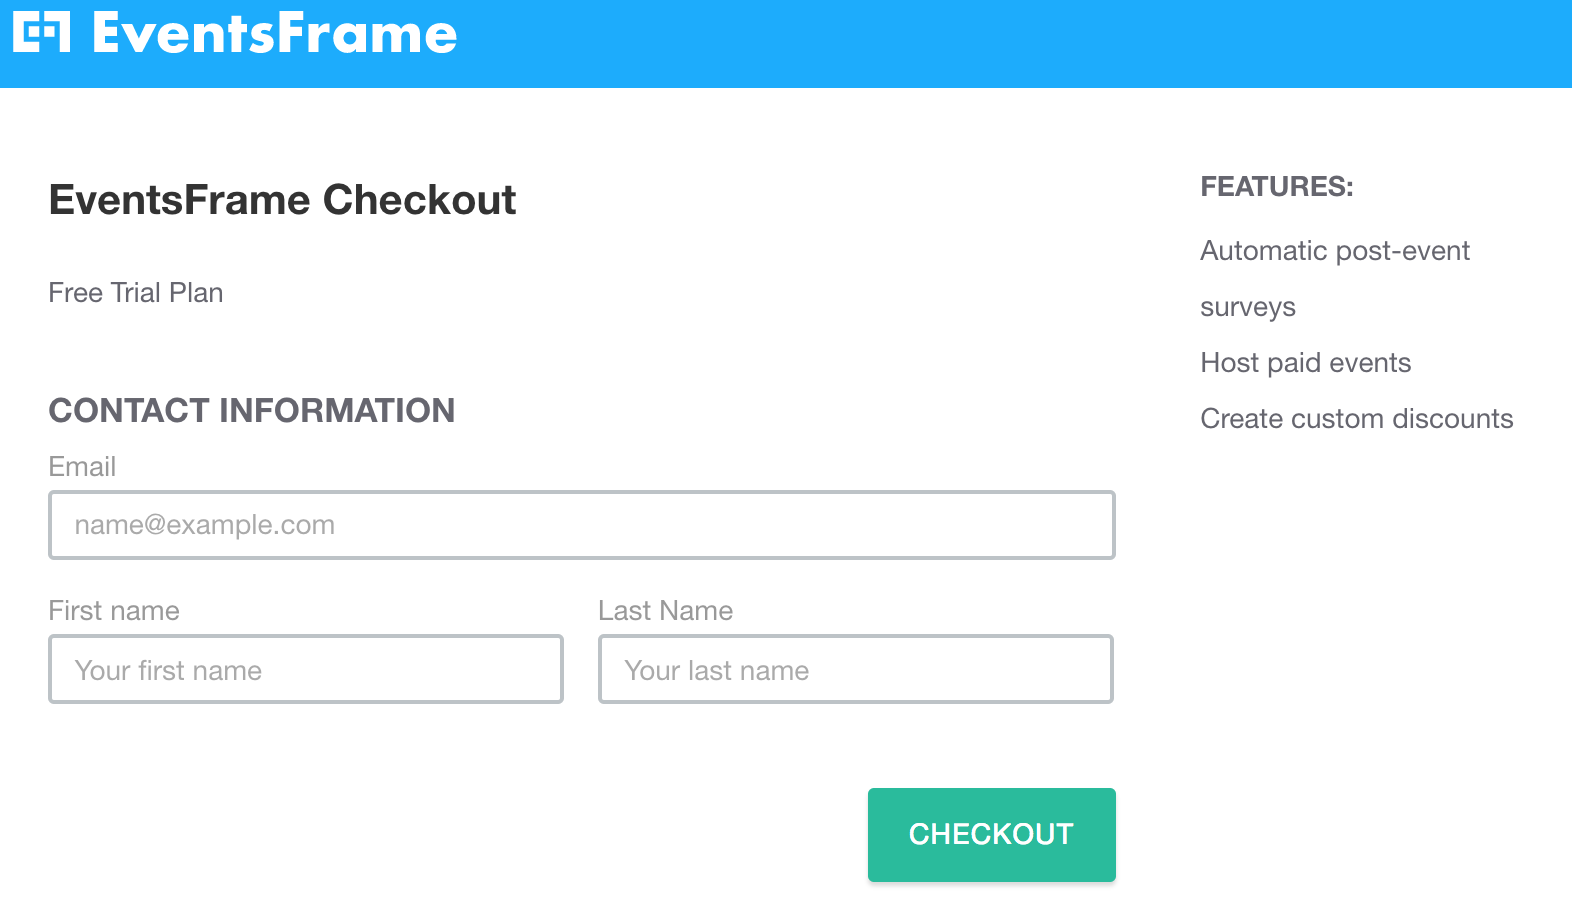Click the EventsFrame logo icon
Image resolution: width=1572 pixels, height=912 pixels.
click(x=42, y=32)
